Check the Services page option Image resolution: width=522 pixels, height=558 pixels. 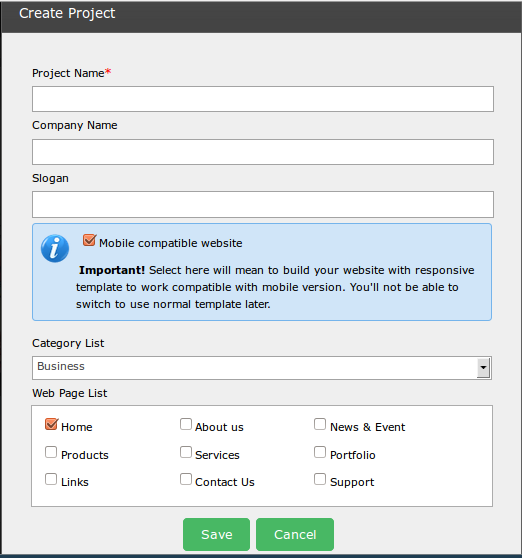click(186, 452)
